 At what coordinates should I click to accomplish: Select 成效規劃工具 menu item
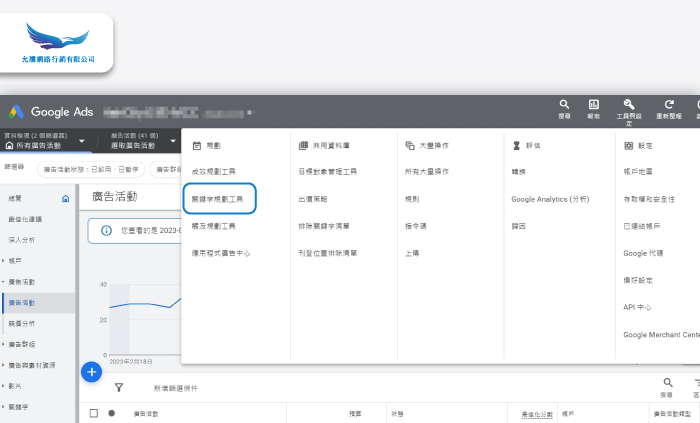214,172
